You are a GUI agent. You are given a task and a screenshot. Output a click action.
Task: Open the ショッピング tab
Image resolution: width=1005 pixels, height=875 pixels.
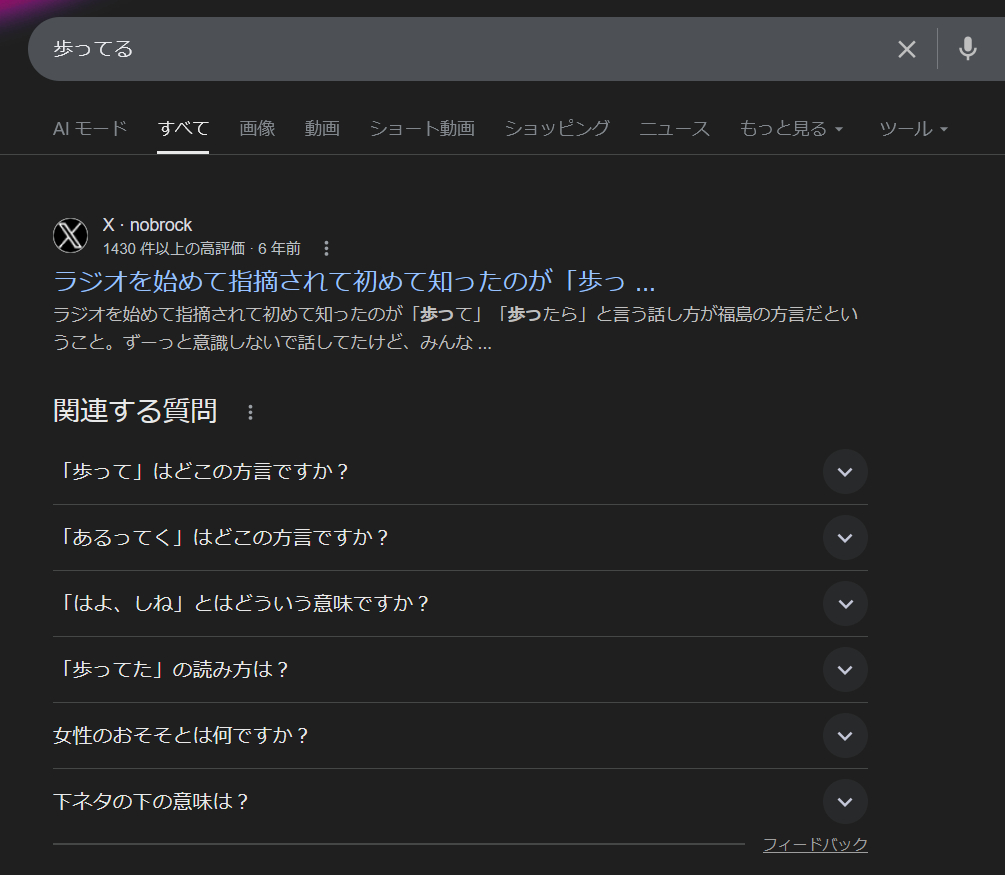pyautogui.click(x=556, y=128)
